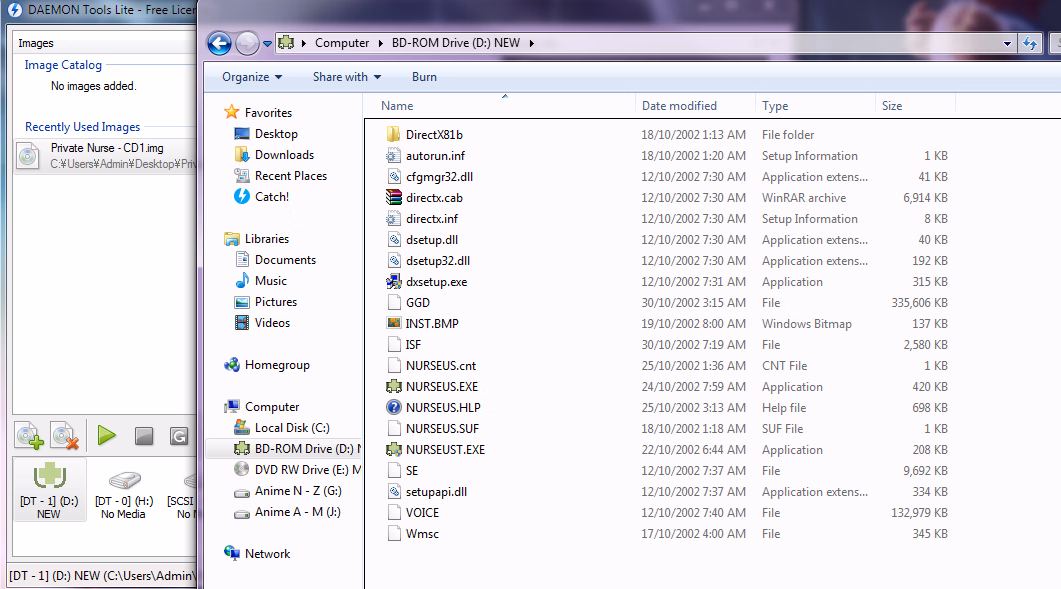
Task: Open the Documents library
Action: [285, 259]
